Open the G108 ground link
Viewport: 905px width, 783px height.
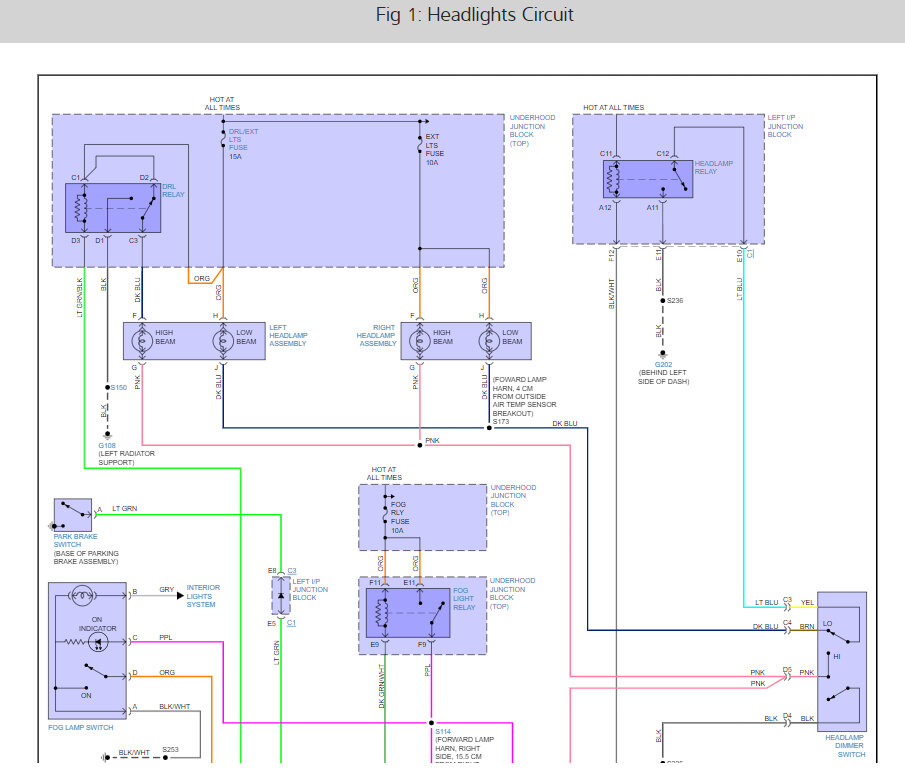(x=107, y=445)
